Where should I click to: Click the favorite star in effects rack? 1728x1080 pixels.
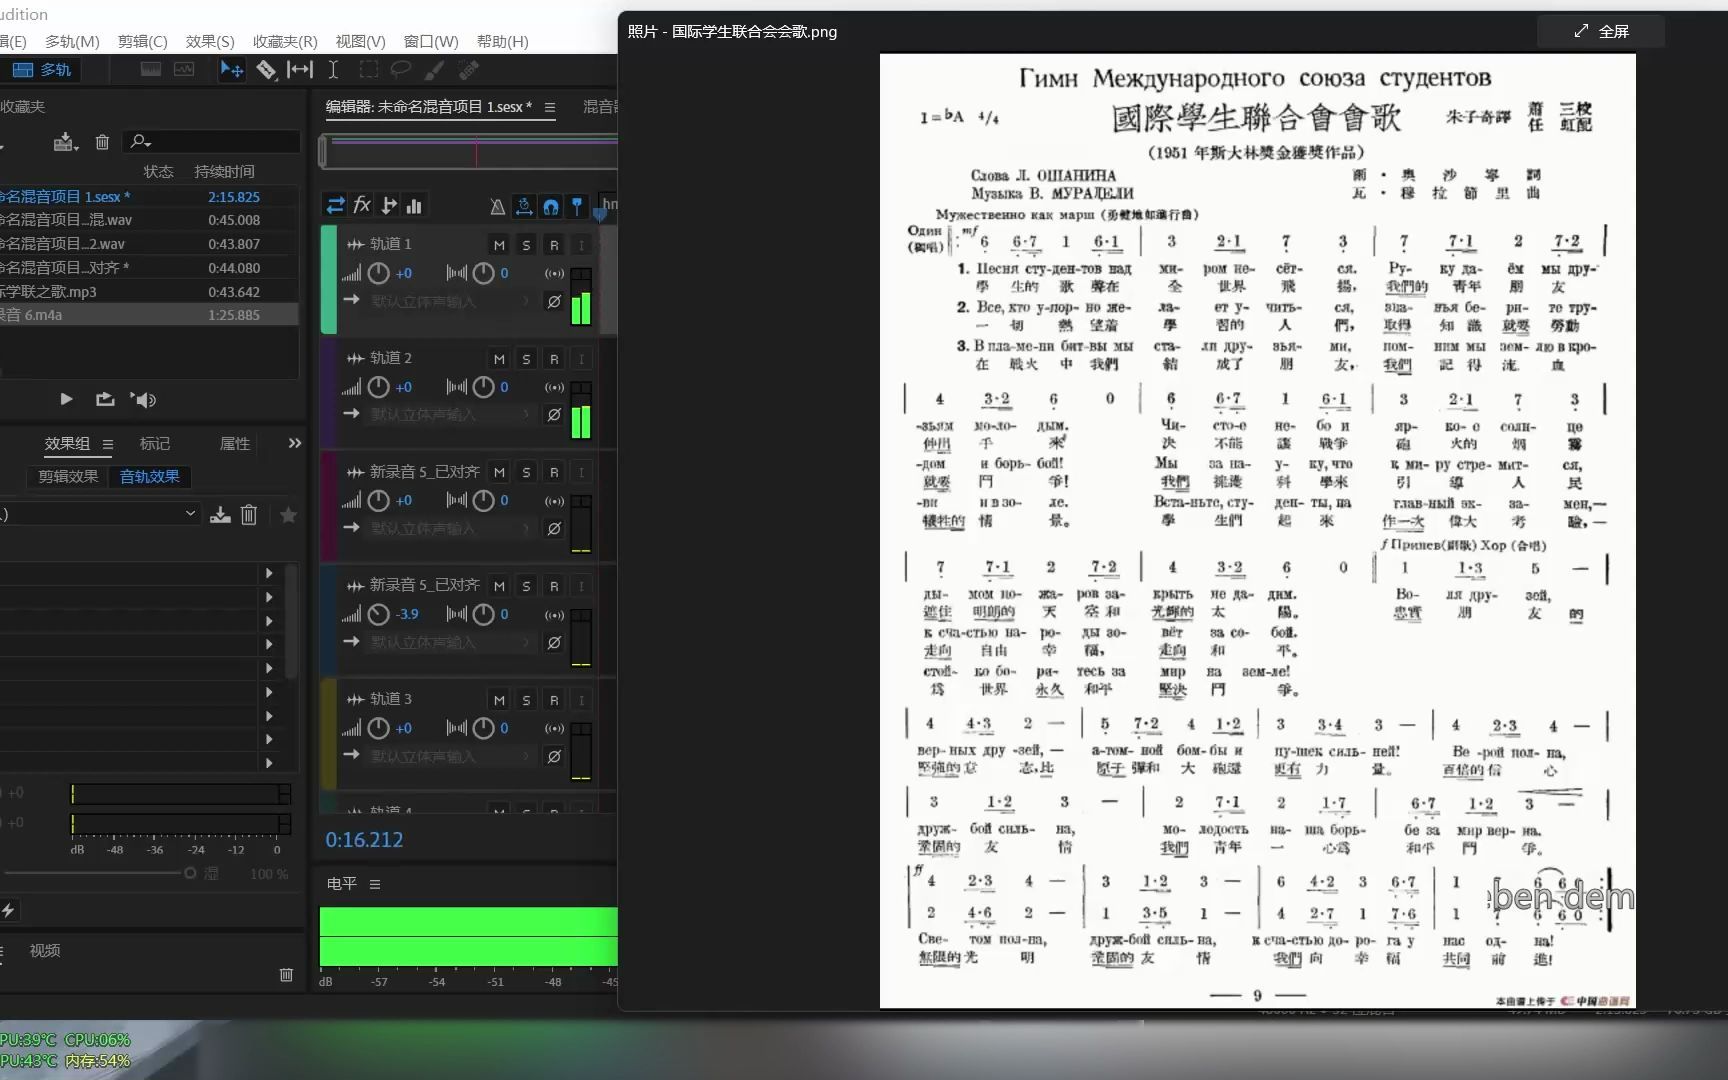pyautogui.click(x=288, y=514)
